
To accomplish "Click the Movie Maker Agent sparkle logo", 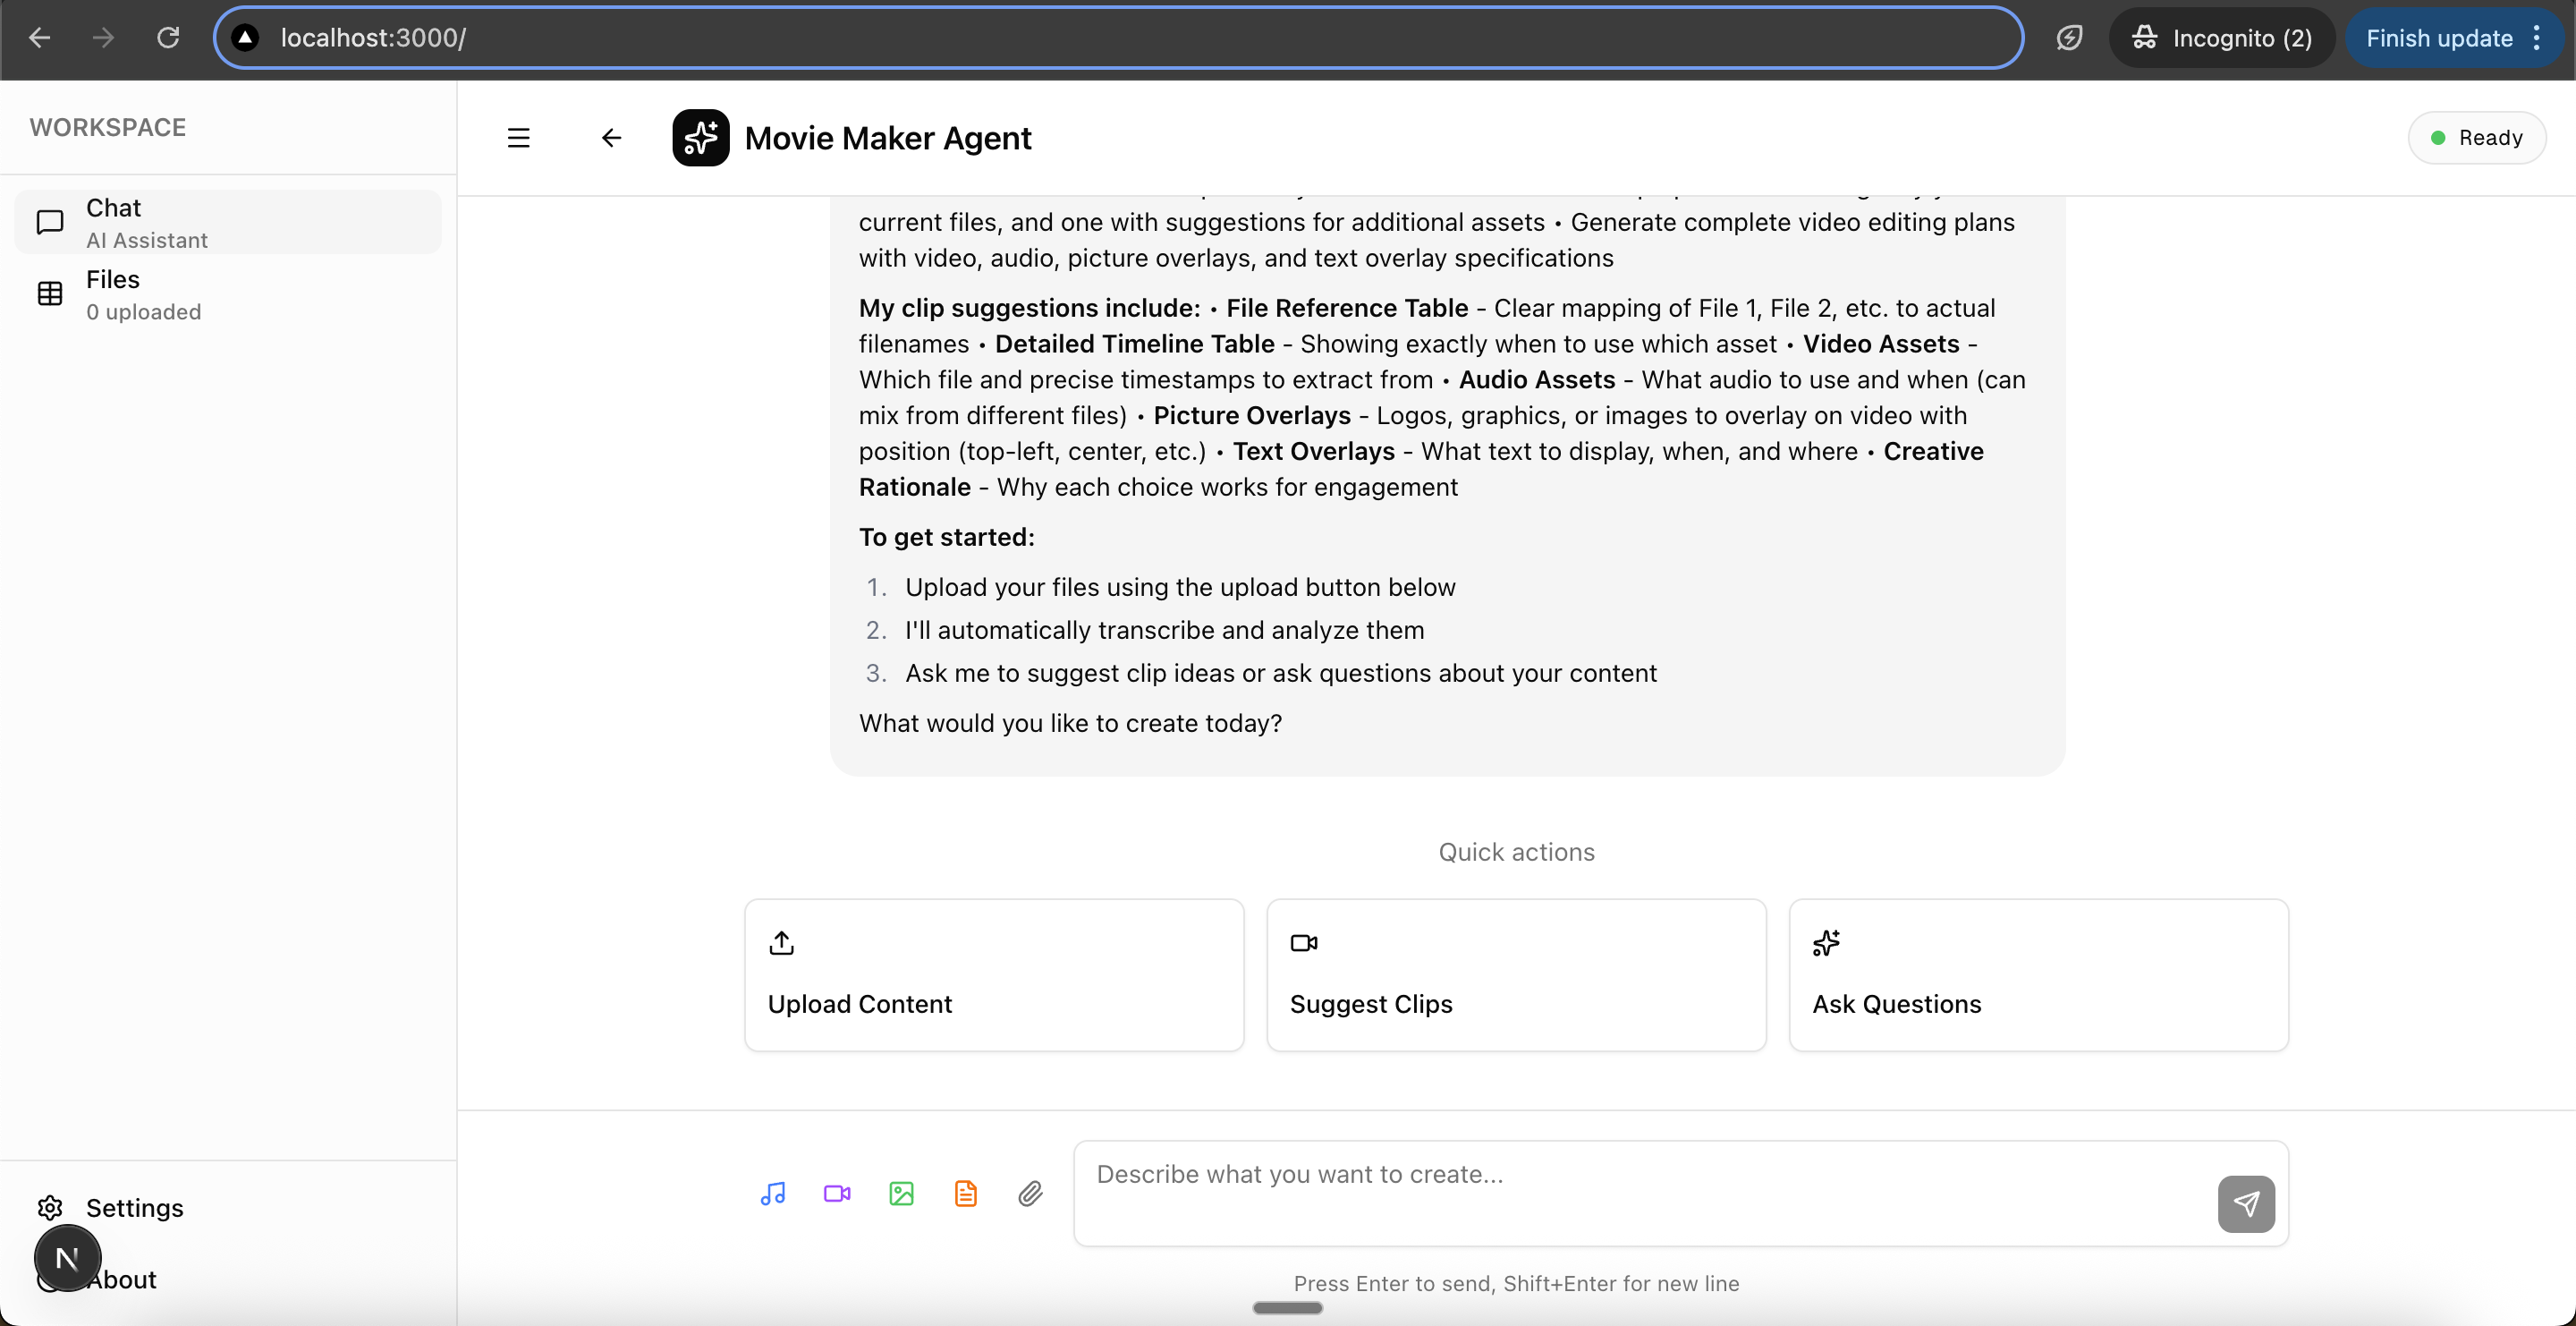I will coord(700,137).
